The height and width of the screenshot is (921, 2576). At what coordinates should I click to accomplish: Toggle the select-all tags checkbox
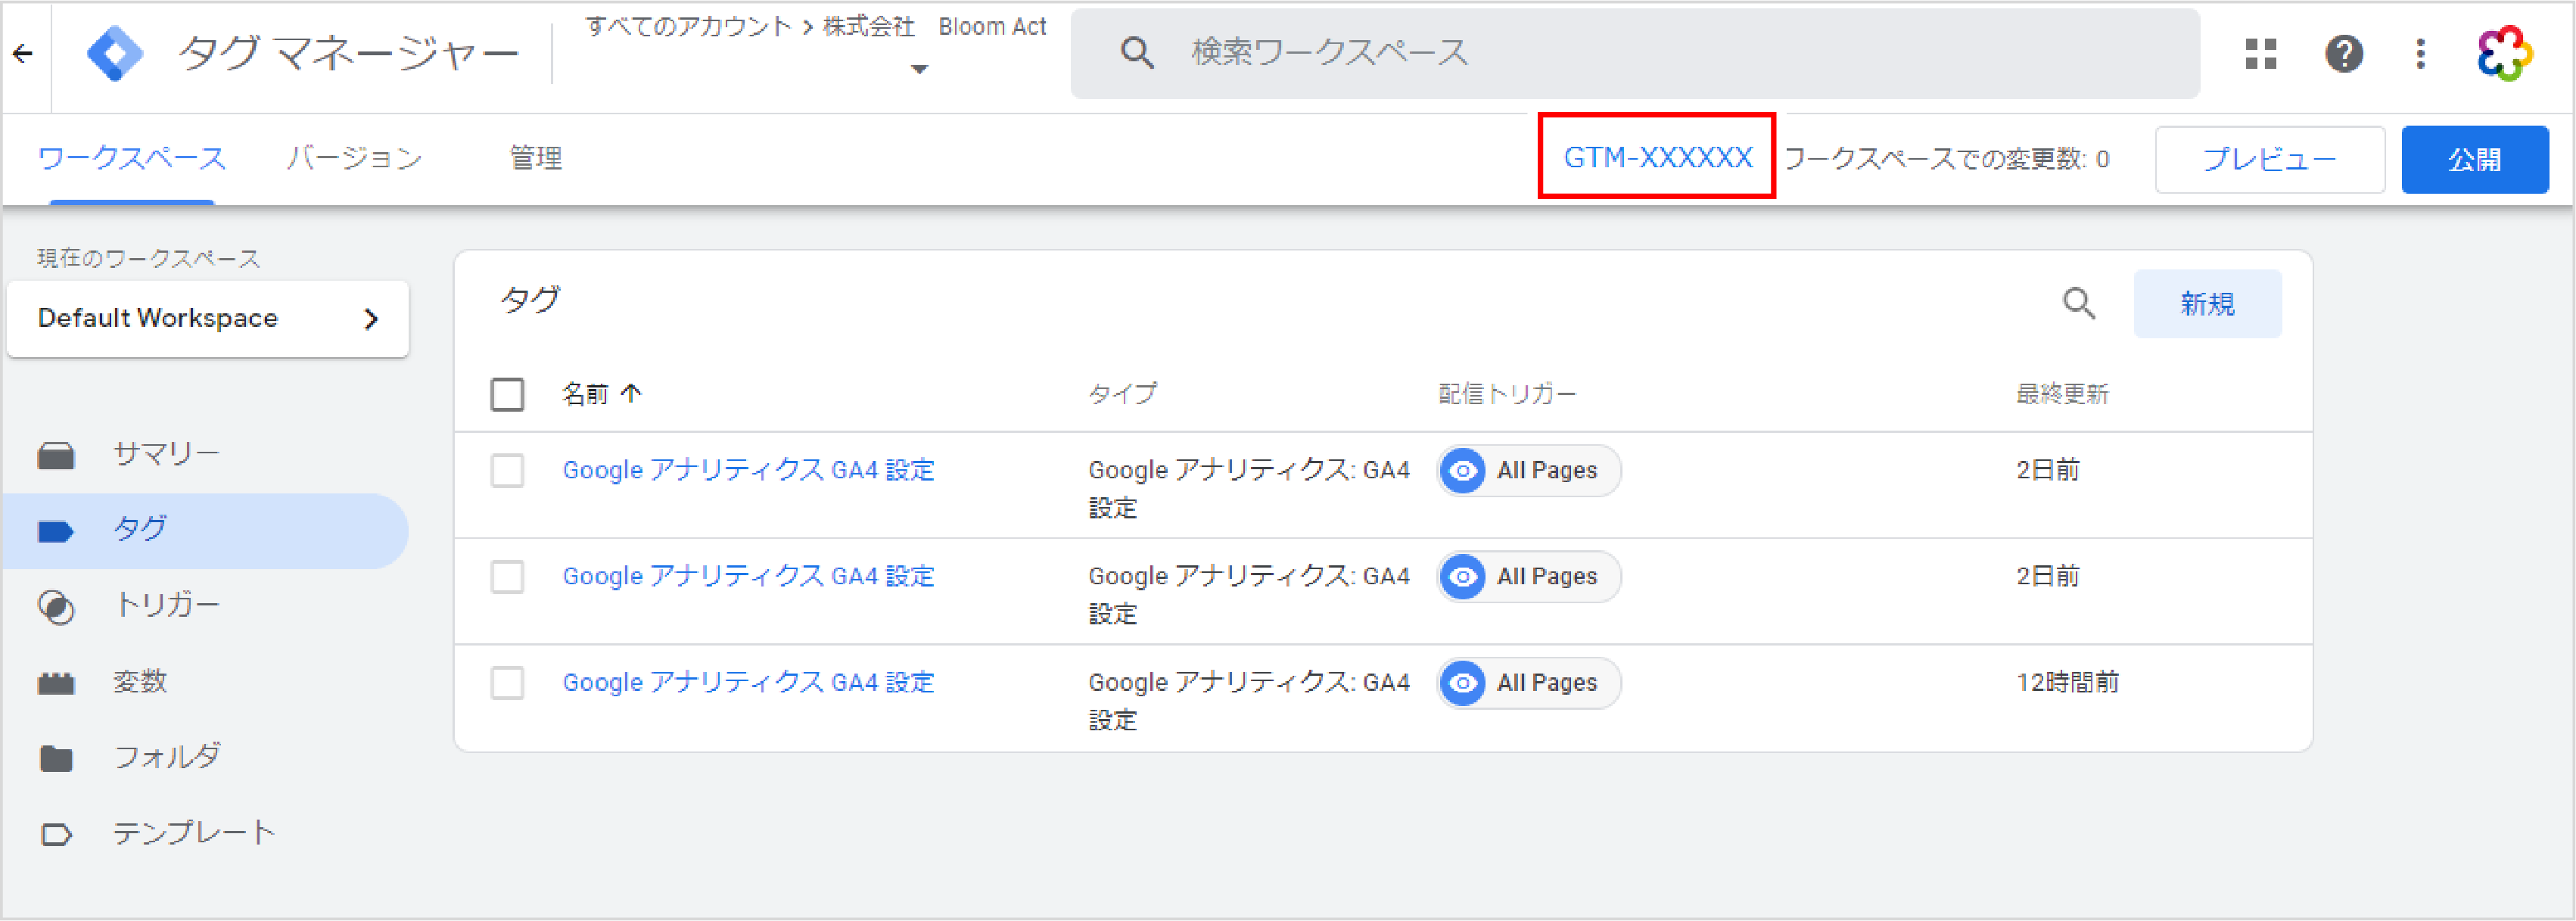507,394
